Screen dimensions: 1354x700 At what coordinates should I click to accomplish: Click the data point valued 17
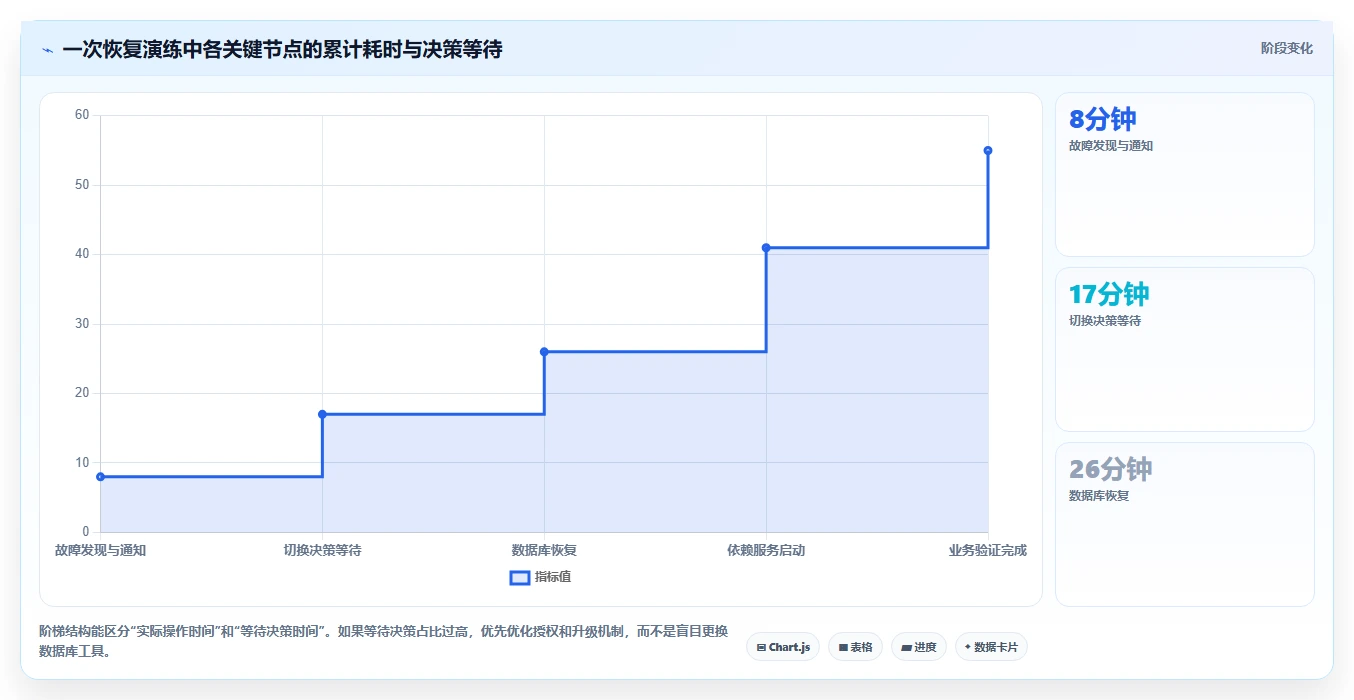pos(322,414)
